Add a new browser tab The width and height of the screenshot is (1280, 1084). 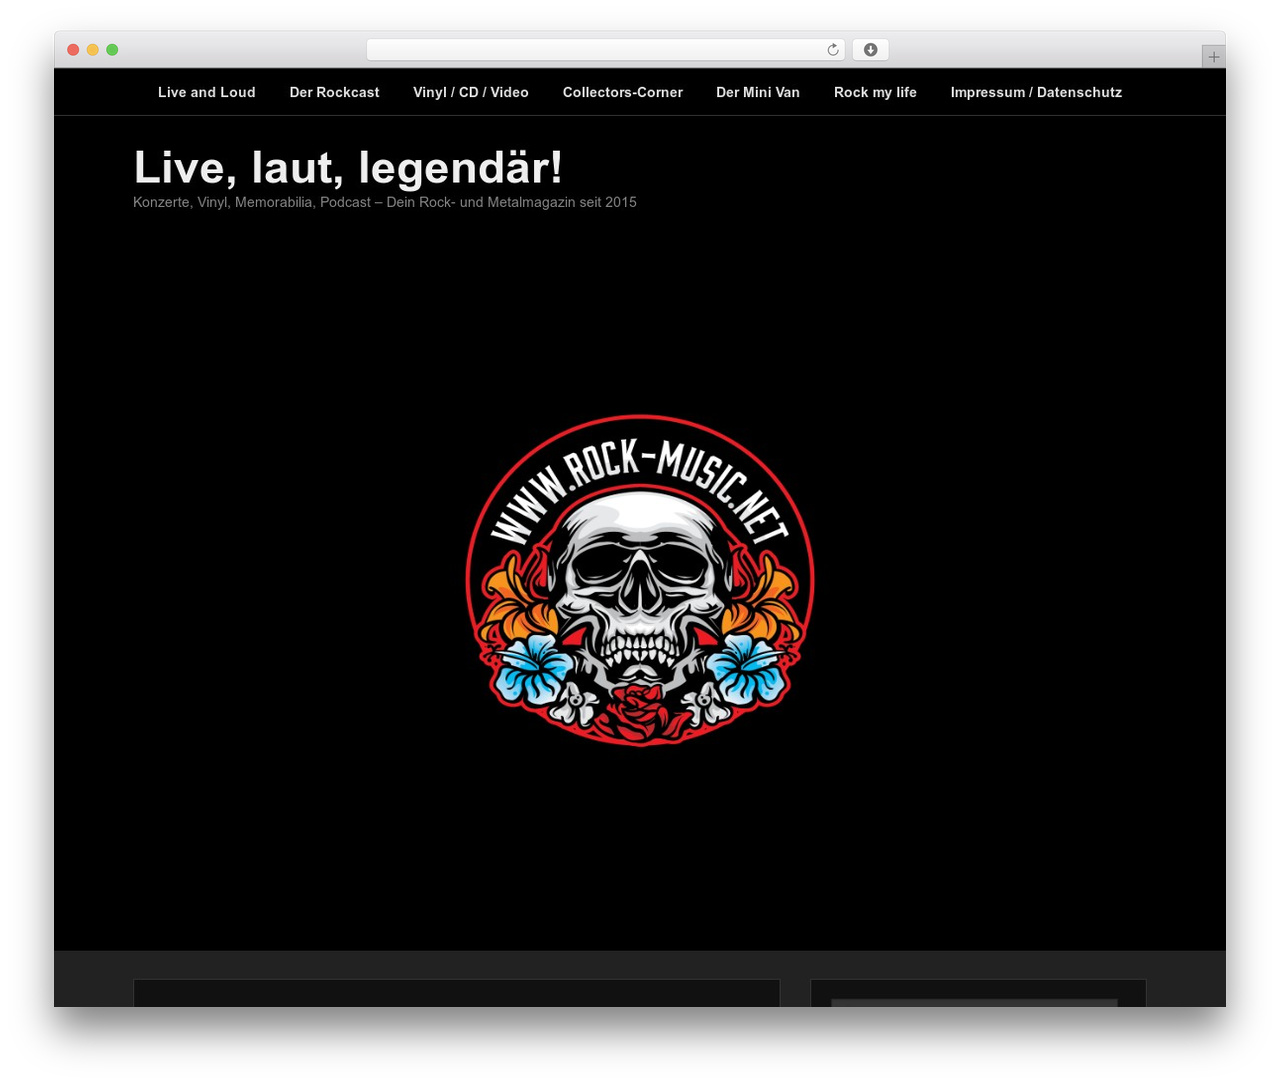(1213, 57)
